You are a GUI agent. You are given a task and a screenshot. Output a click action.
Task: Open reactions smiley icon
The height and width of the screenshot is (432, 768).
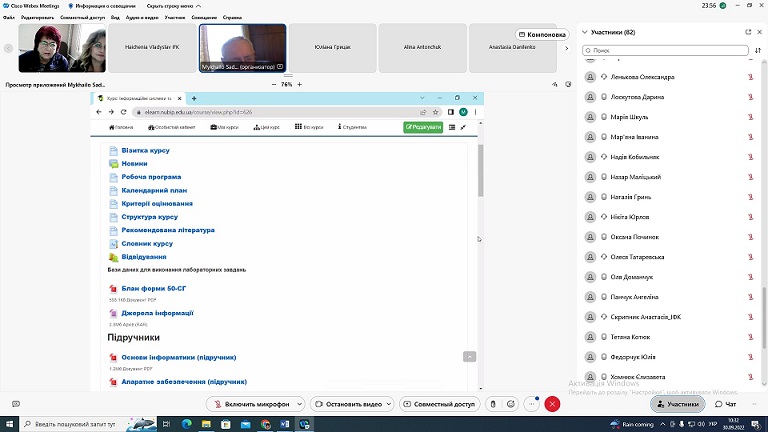[x=511, y=404]
